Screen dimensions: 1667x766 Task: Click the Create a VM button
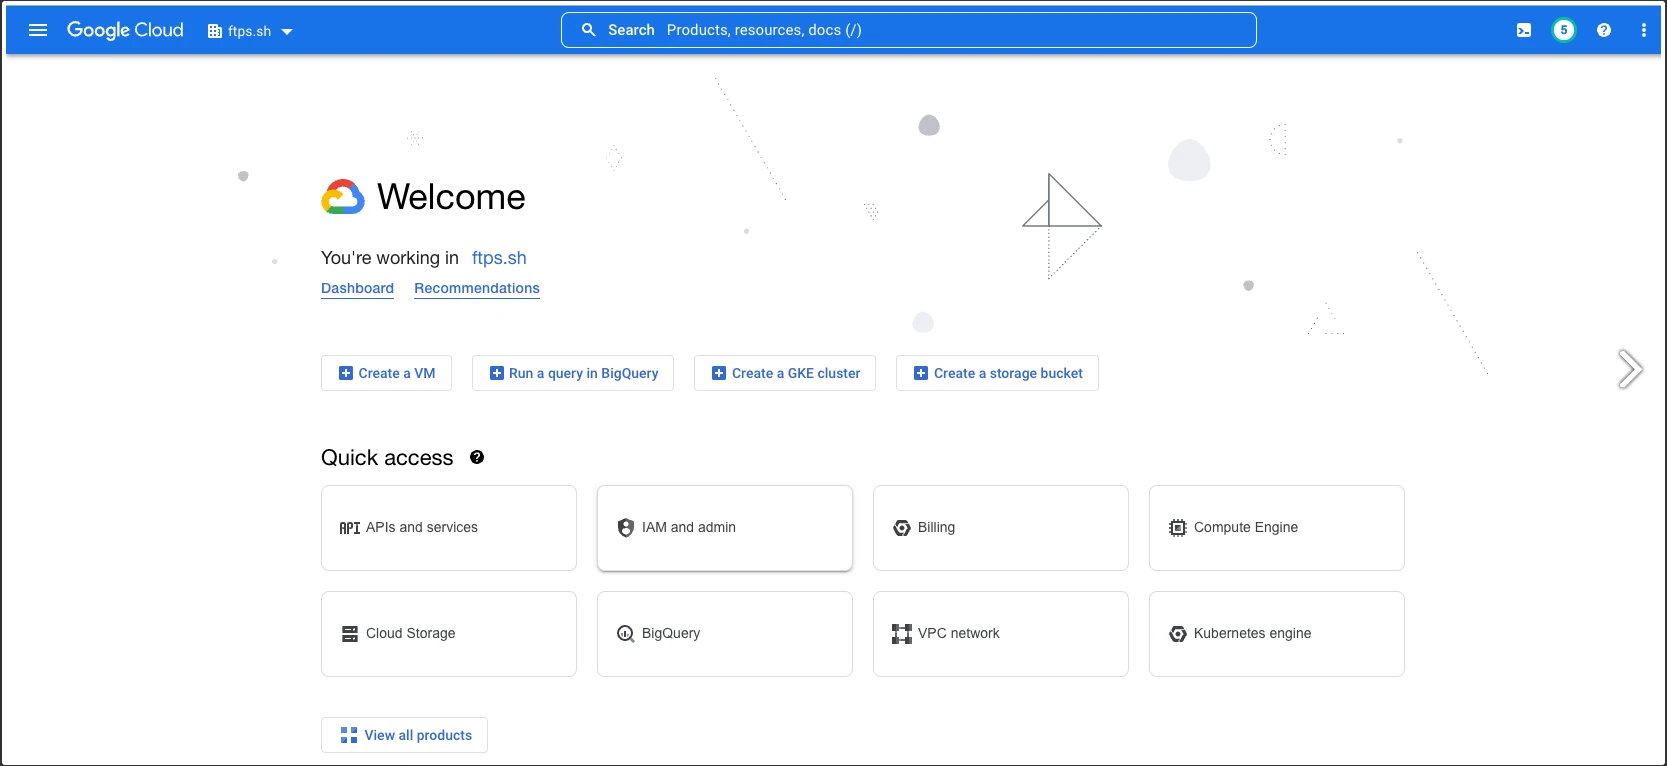386,373
